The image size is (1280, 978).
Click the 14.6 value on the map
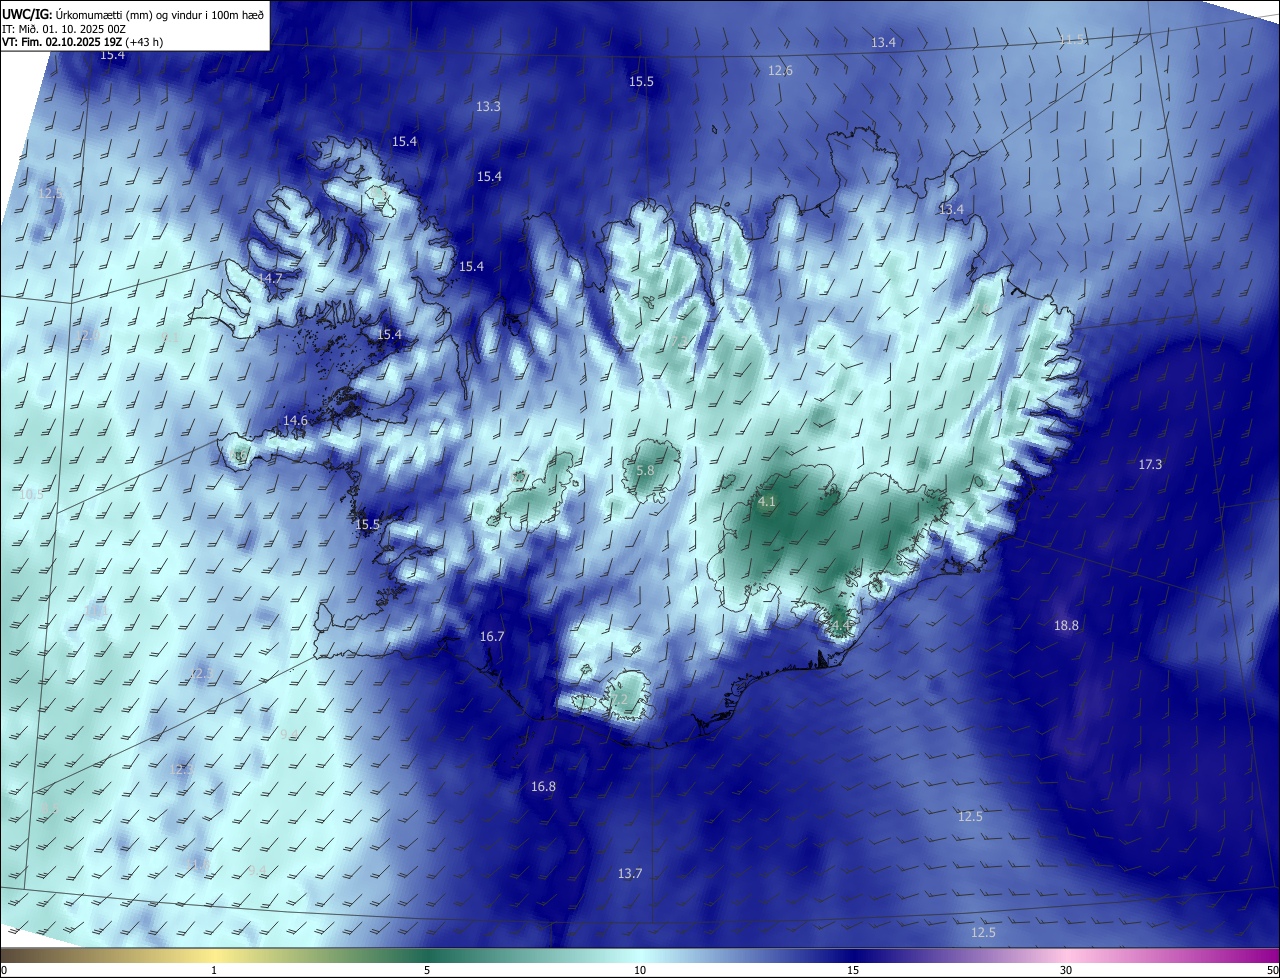295,420
